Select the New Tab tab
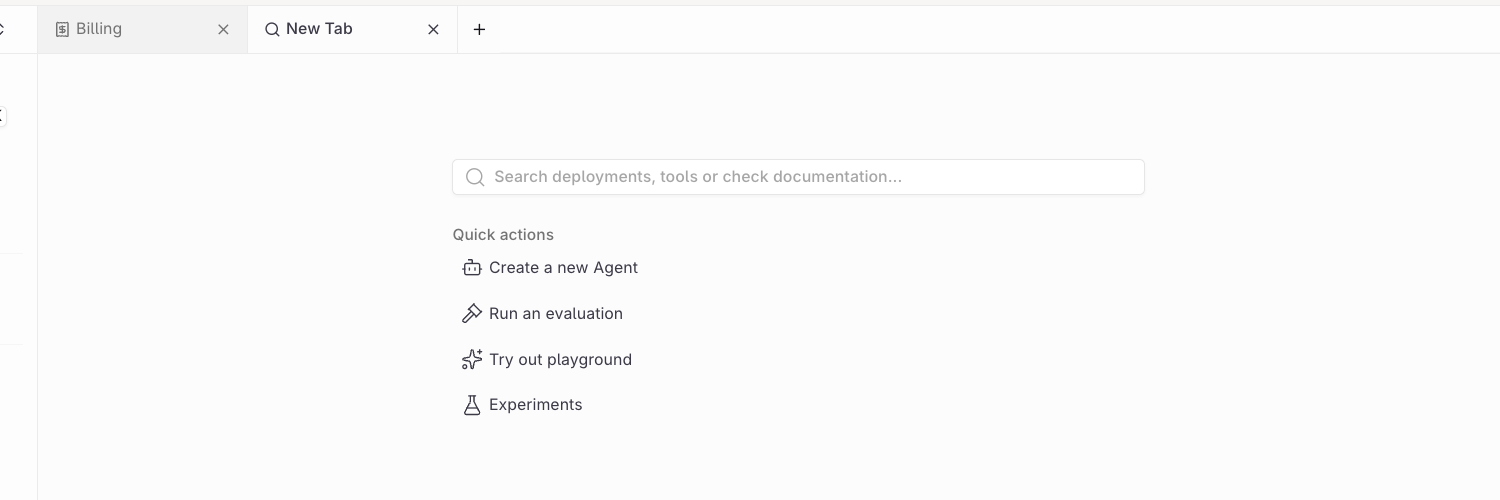 (352, 29)
